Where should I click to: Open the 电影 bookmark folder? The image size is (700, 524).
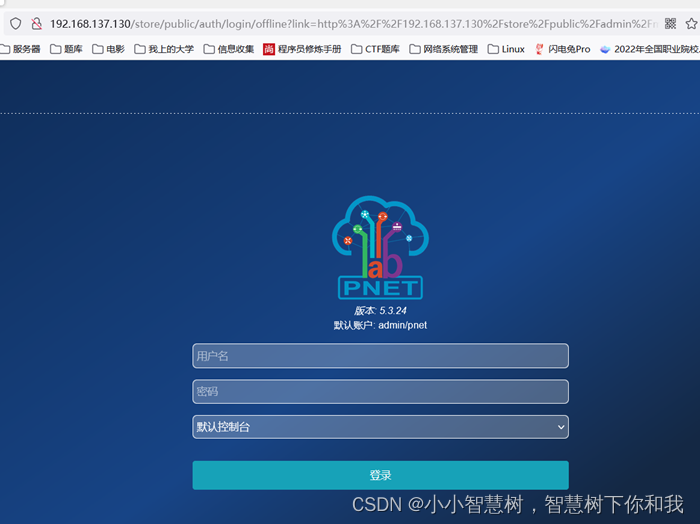tap(108, 49)
